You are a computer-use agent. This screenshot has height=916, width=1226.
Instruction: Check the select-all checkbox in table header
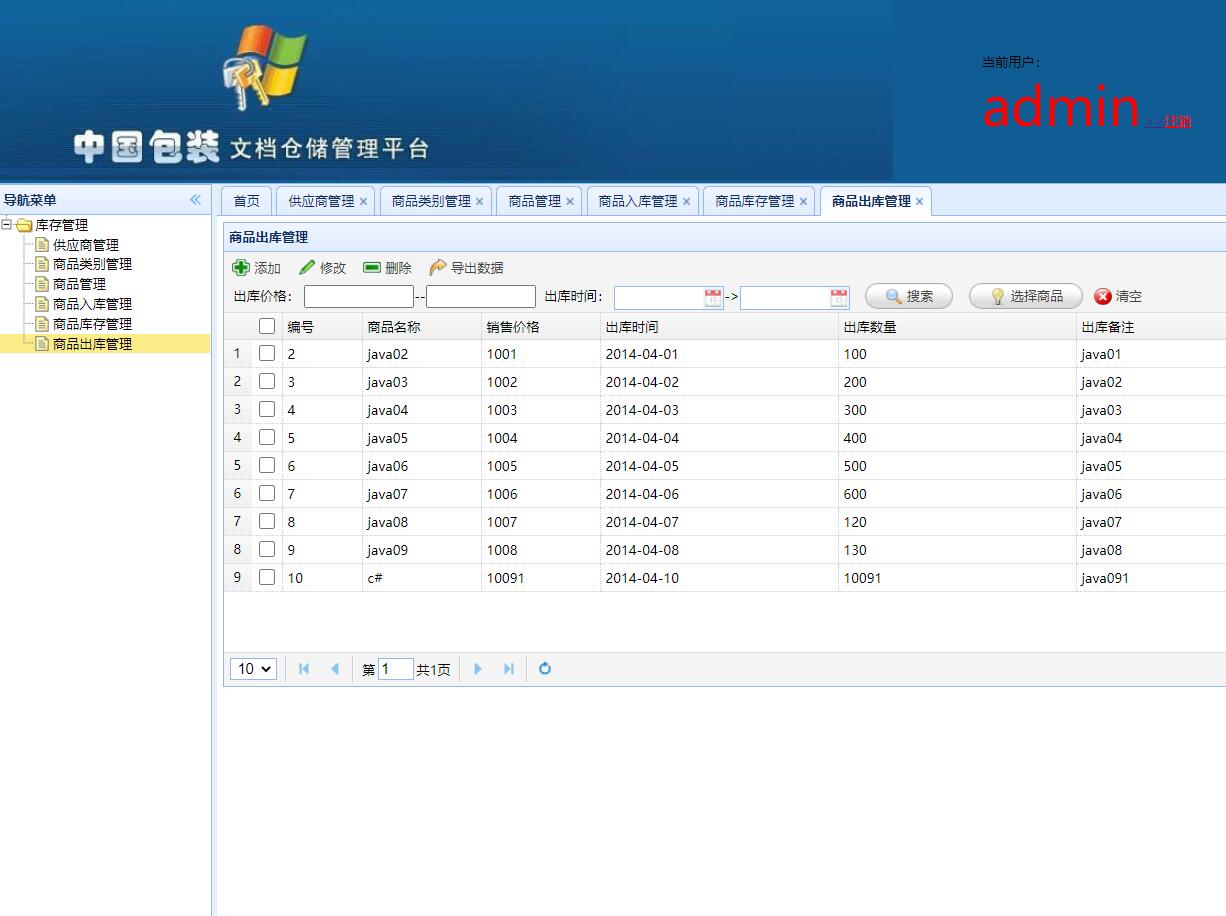(x=267, y=325)
